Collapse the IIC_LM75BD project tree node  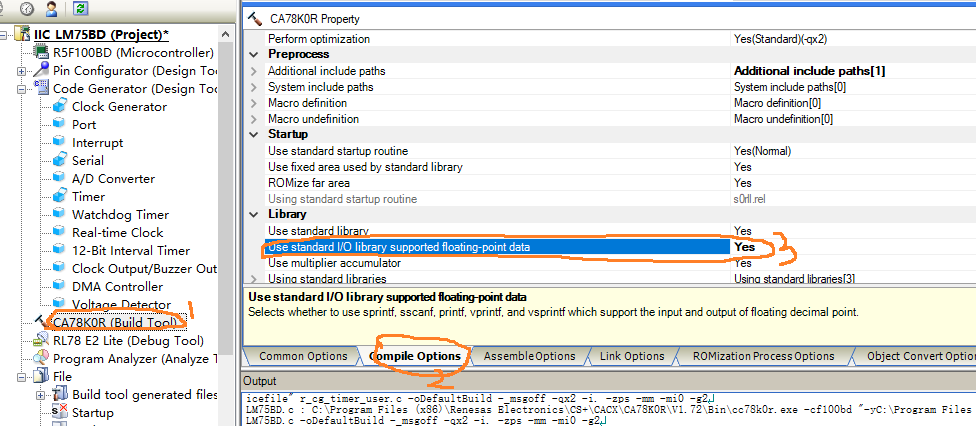point(4,35)
